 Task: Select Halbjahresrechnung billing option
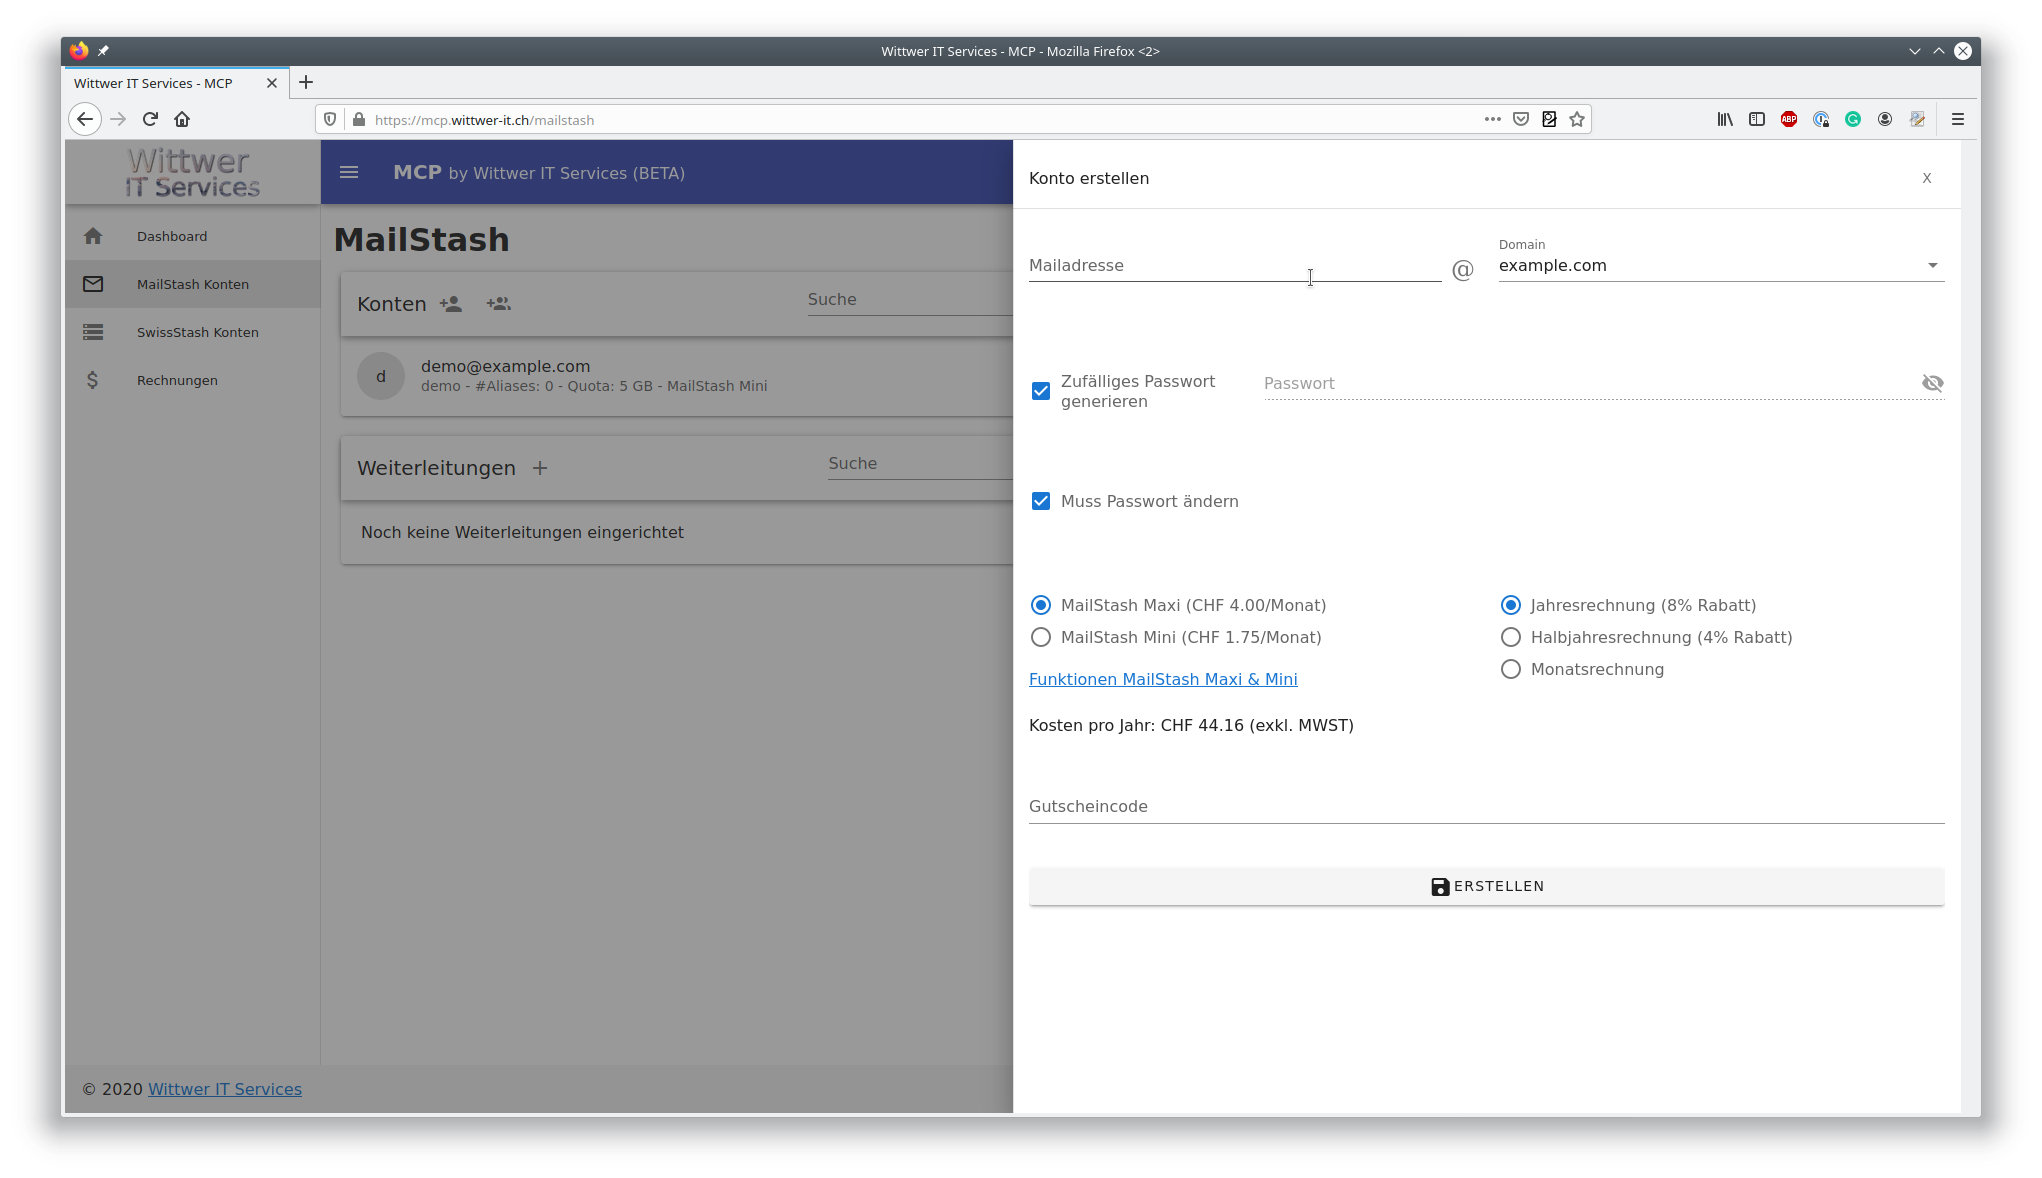pos(1511,637)
